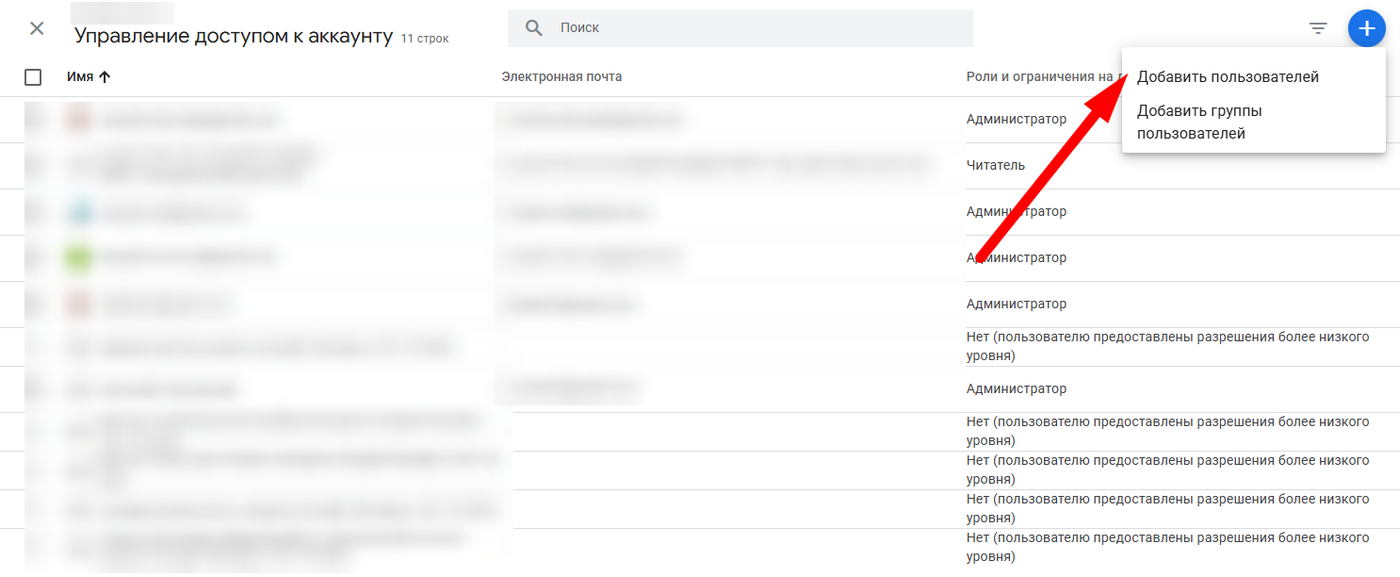Viewport: 1400px width, 577px height.
Task: Open the filter icon next to the plus button
Action: (1319, 28)
